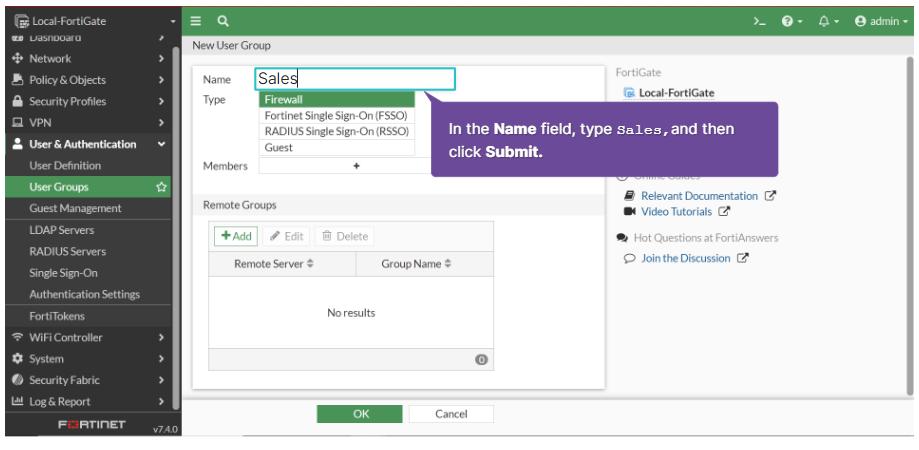This screenshot has width=919, height=450.
Task: Click the User & Authentication person icon
Action: [x=17, y=144]
